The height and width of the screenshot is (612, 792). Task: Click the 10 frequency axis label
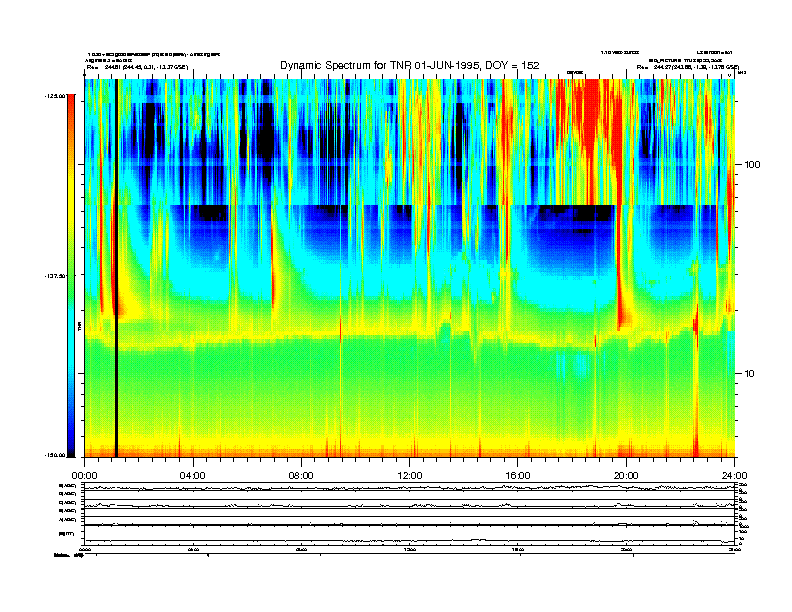[x=750, y=374]
